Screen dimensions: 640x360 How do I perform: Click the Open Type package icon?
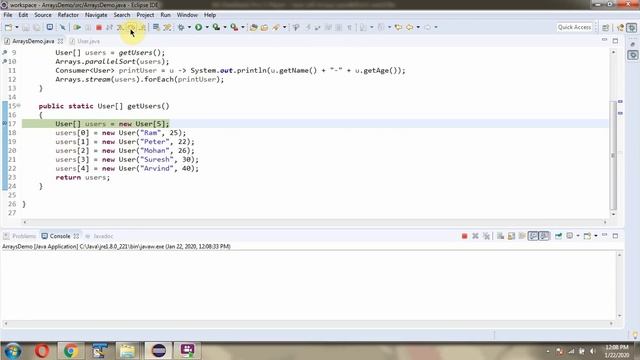point(253,27)
